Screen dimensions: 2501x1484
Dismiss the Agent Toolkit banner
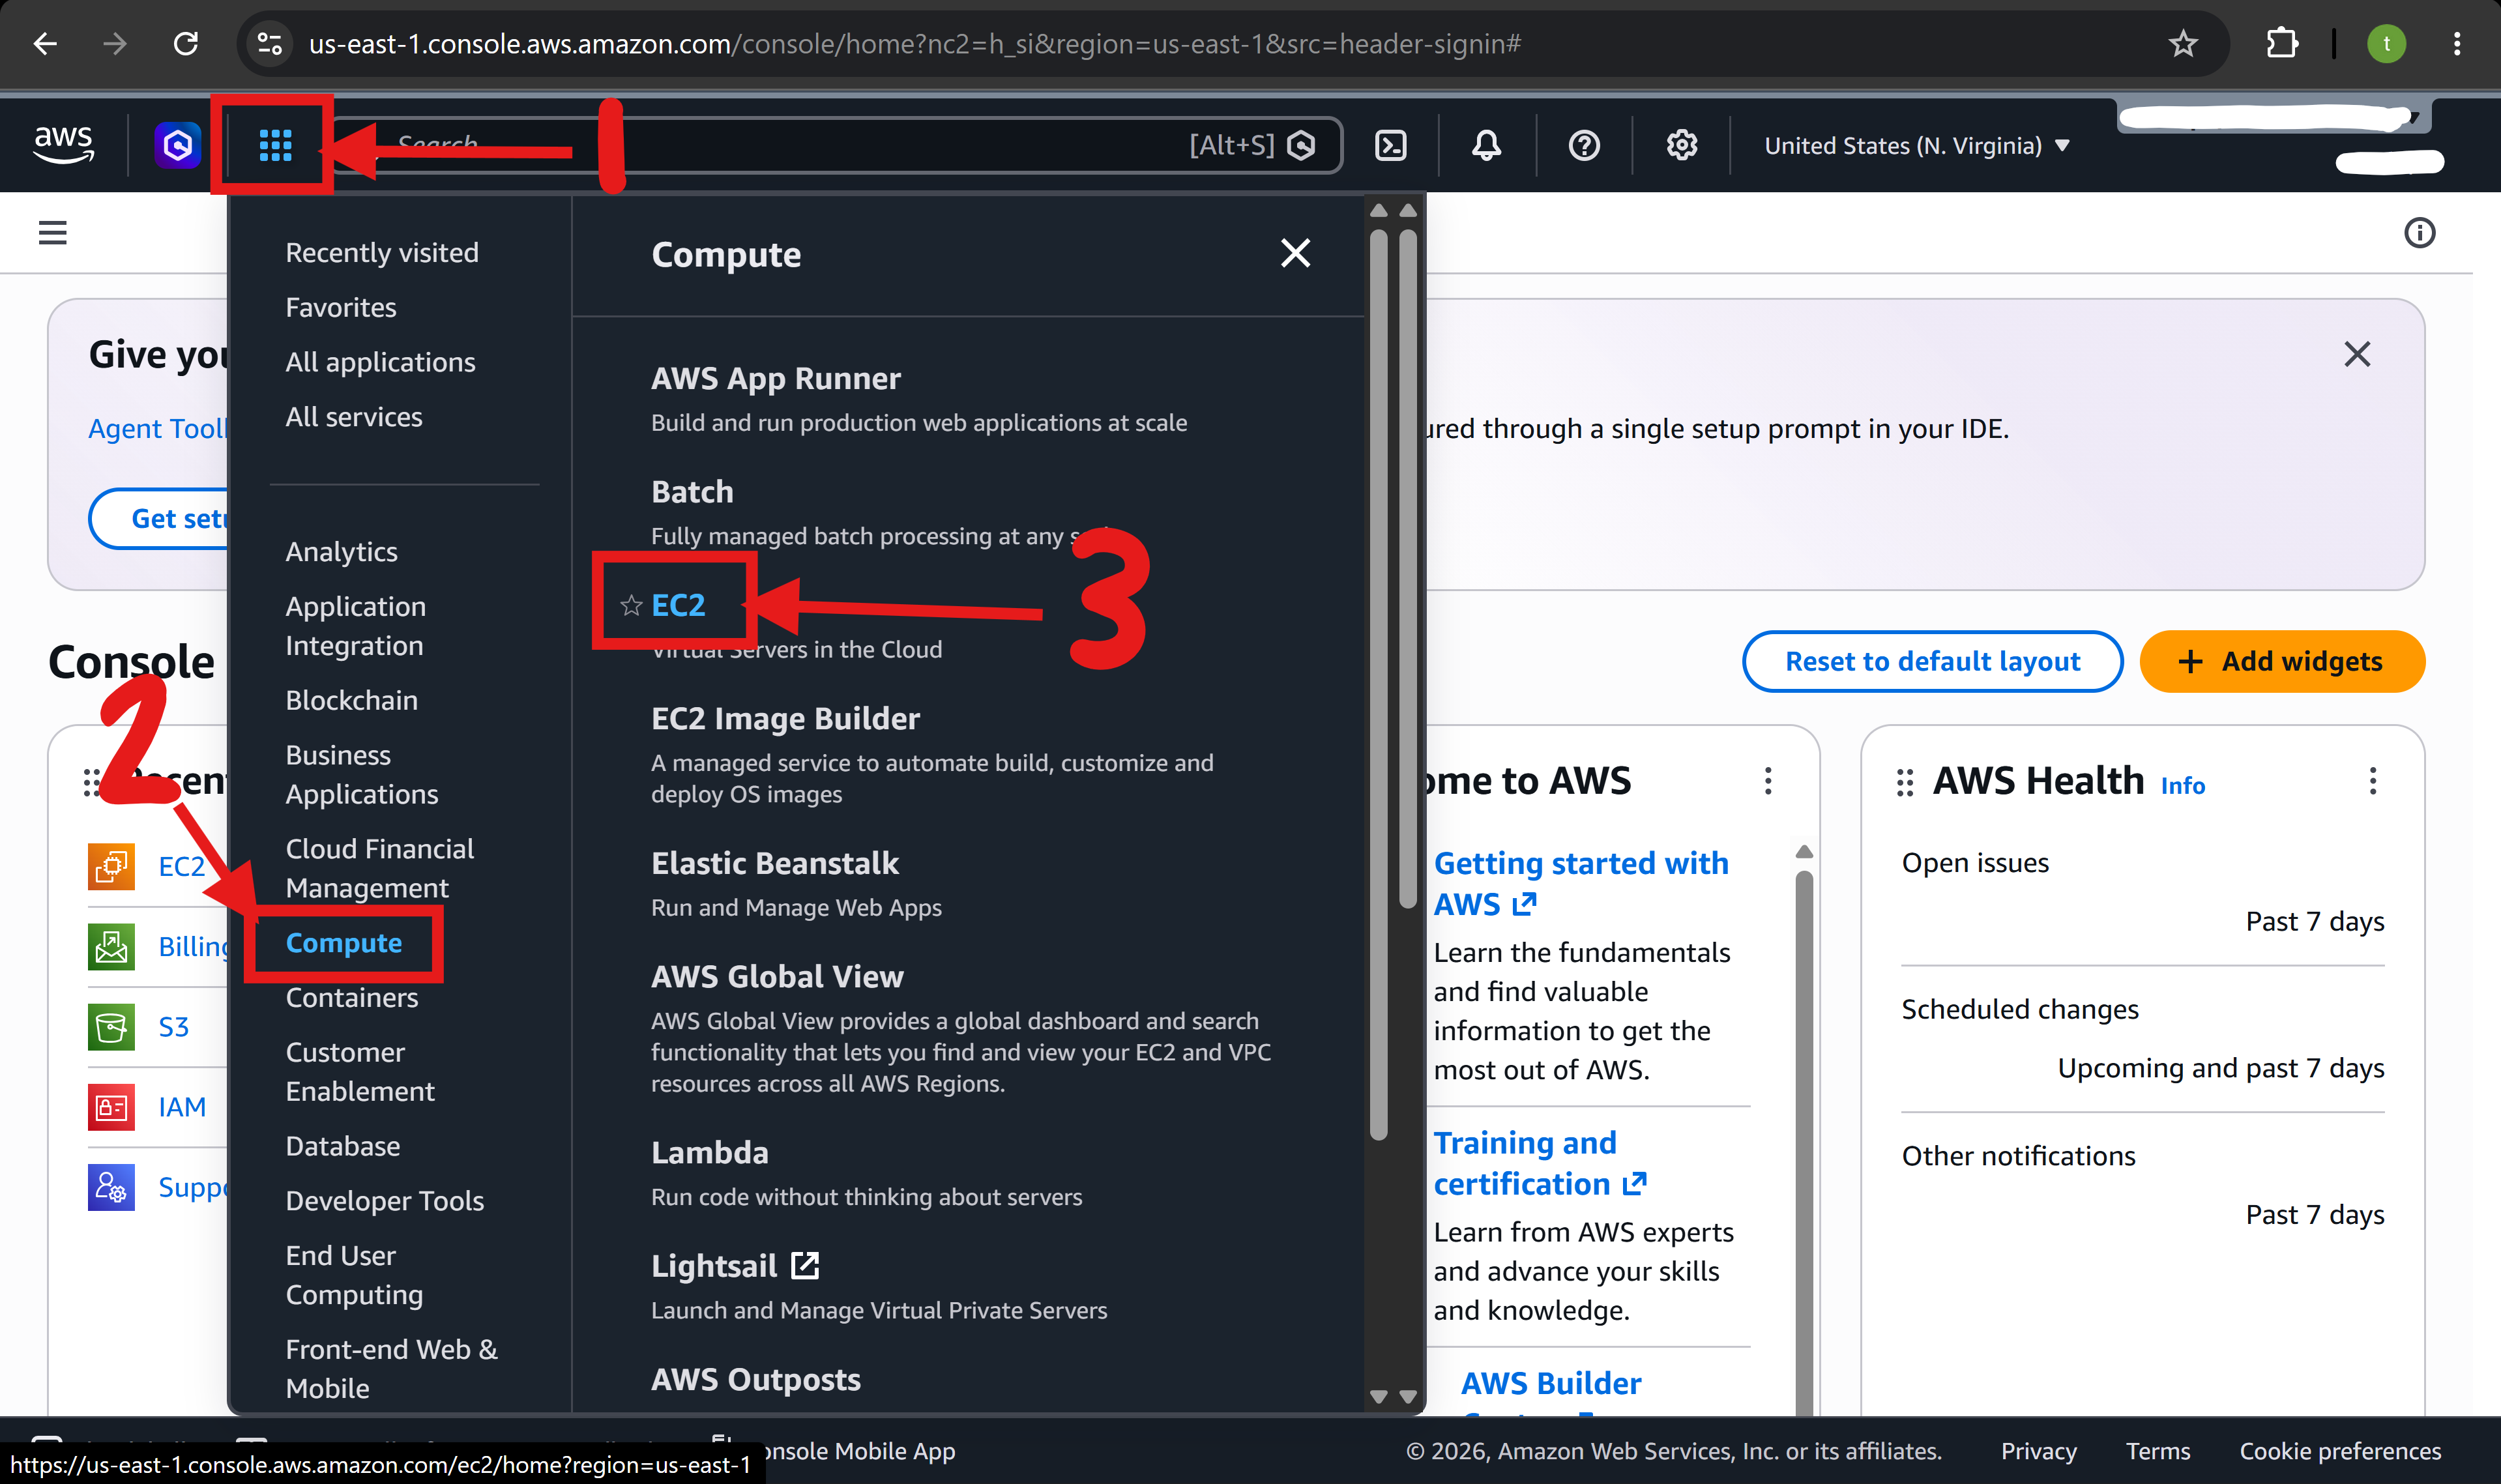click(2357, 354)
